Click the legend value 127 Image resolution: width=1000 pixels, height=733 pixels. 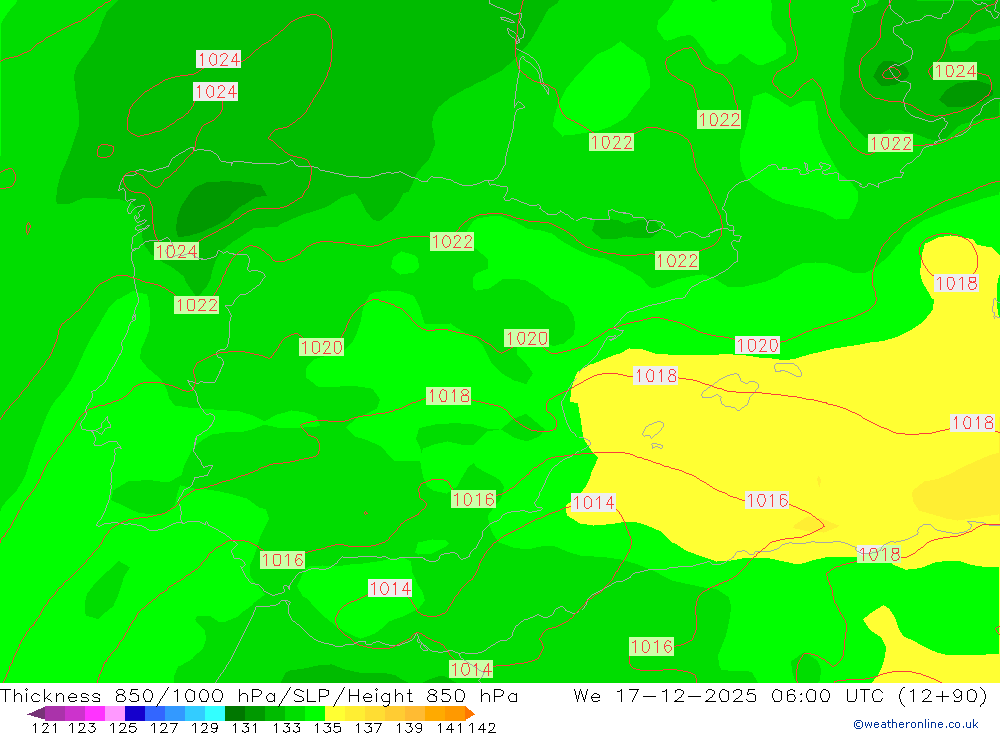tap(164, 728)
